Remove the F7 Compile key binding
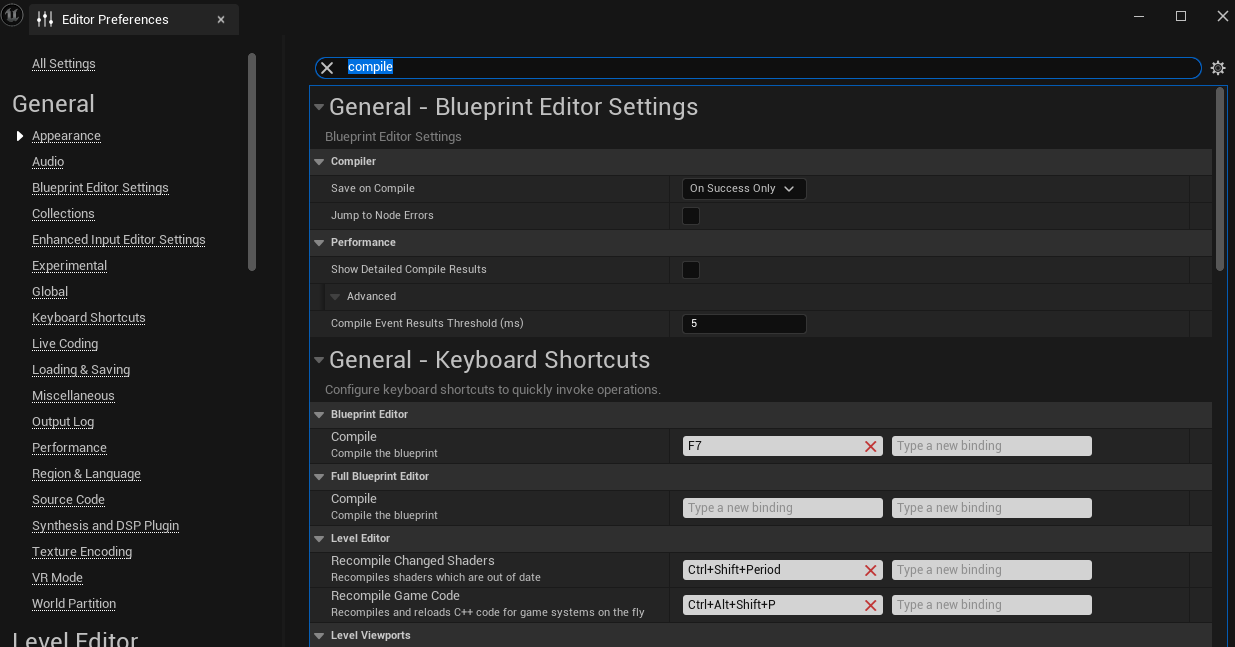This screenshot has height=647, width=1235. tap(870, 446)
